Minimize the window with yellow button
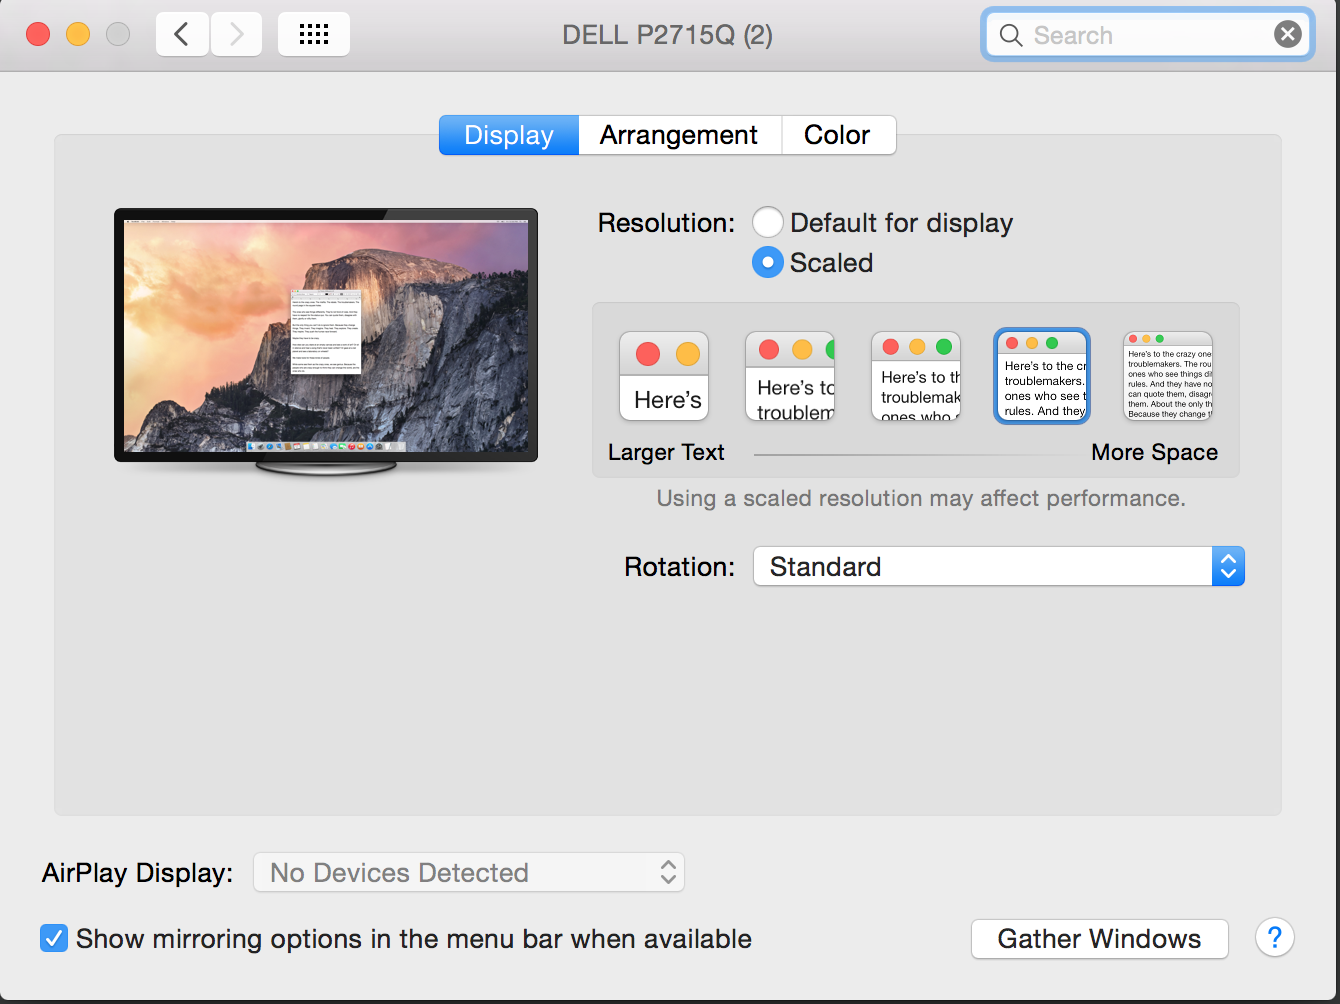 tap(78, 35)
